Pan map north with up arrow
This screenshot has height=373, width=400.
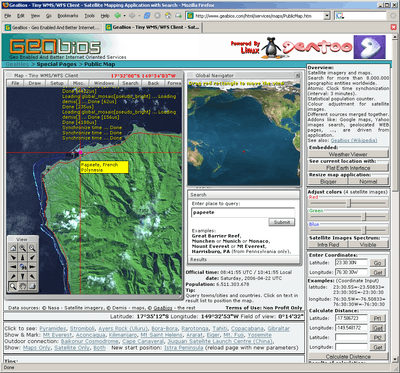[x=23, y=257]
